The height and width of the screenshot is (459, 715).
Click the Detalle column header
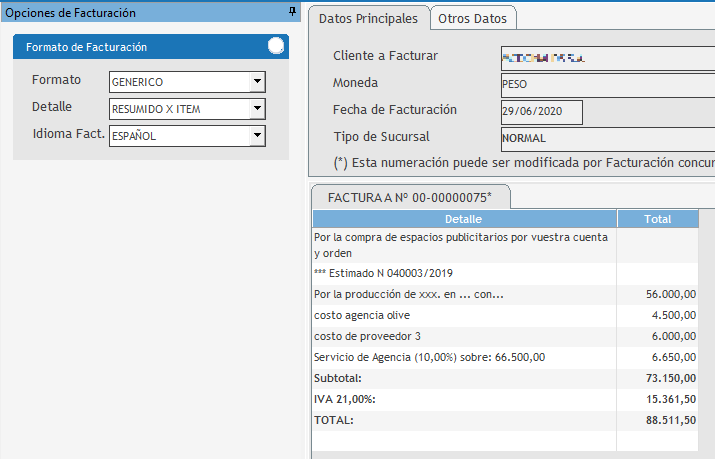point(464,219)
